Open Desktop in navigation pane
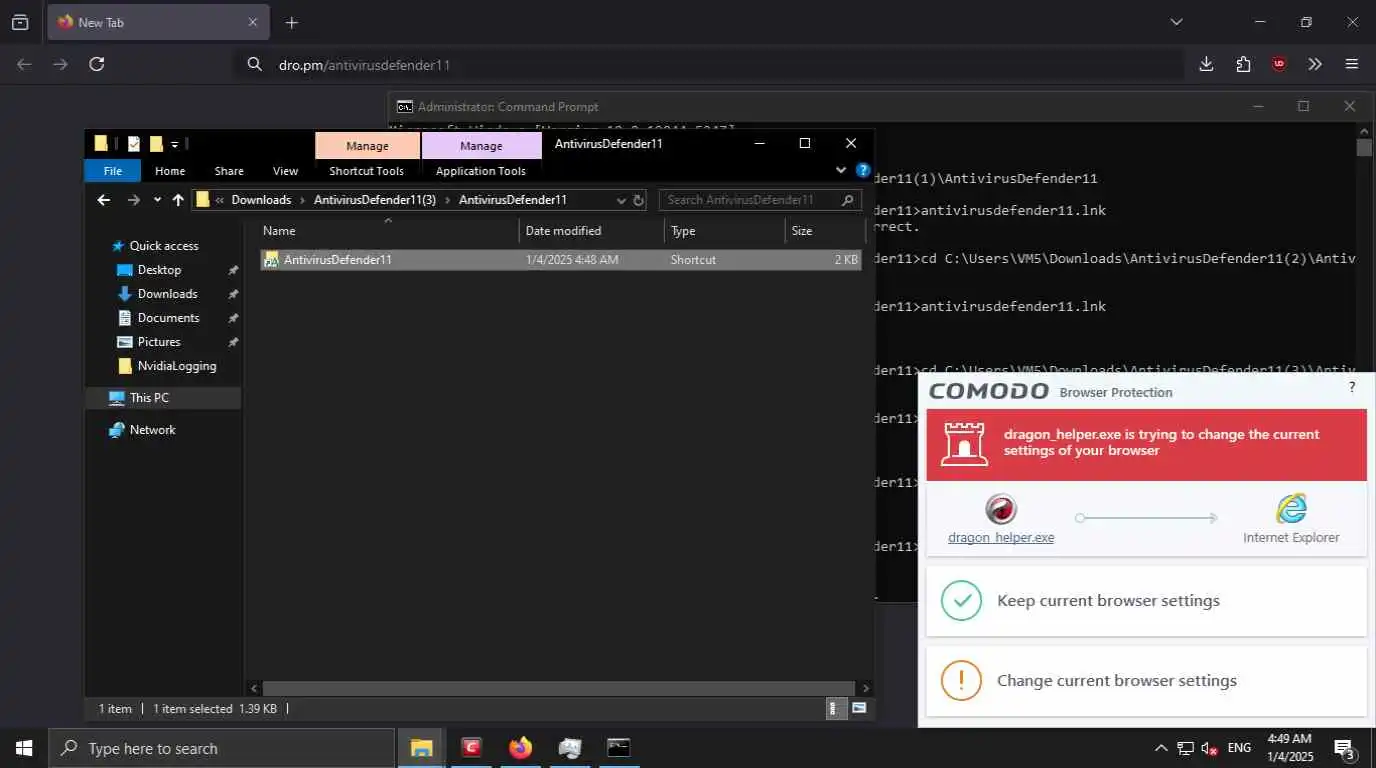Screen dimensions: 1376x768 (159, 270)
